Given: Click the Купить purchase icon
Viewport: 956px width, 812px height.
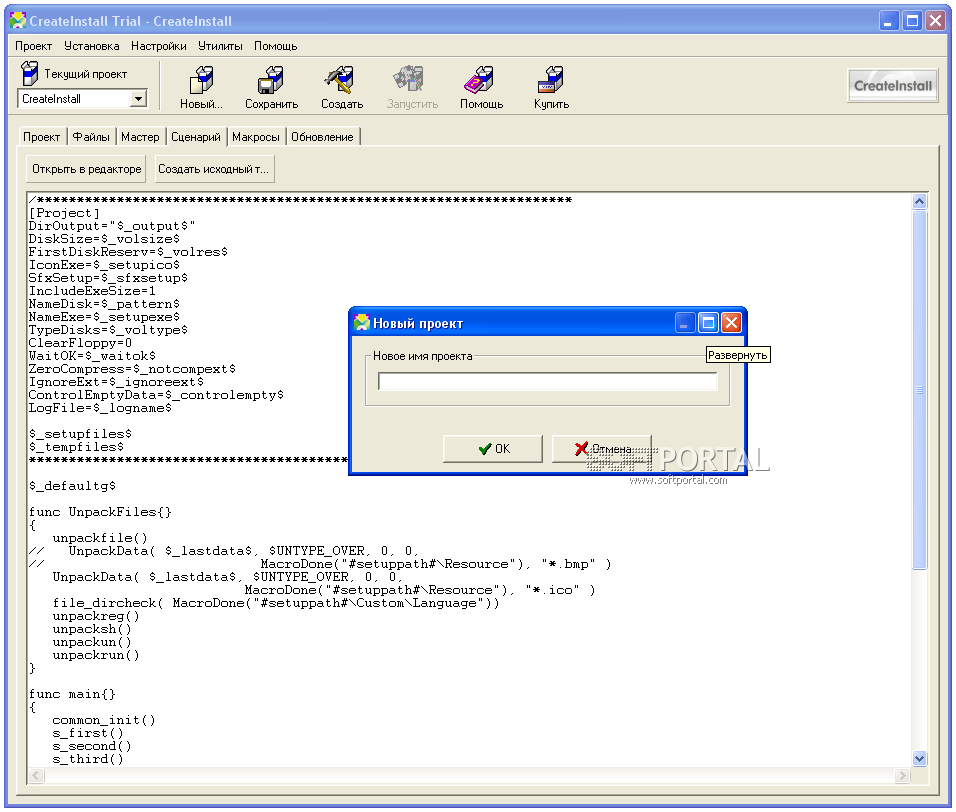Looking at the screenshot, I should pos(551,80).
